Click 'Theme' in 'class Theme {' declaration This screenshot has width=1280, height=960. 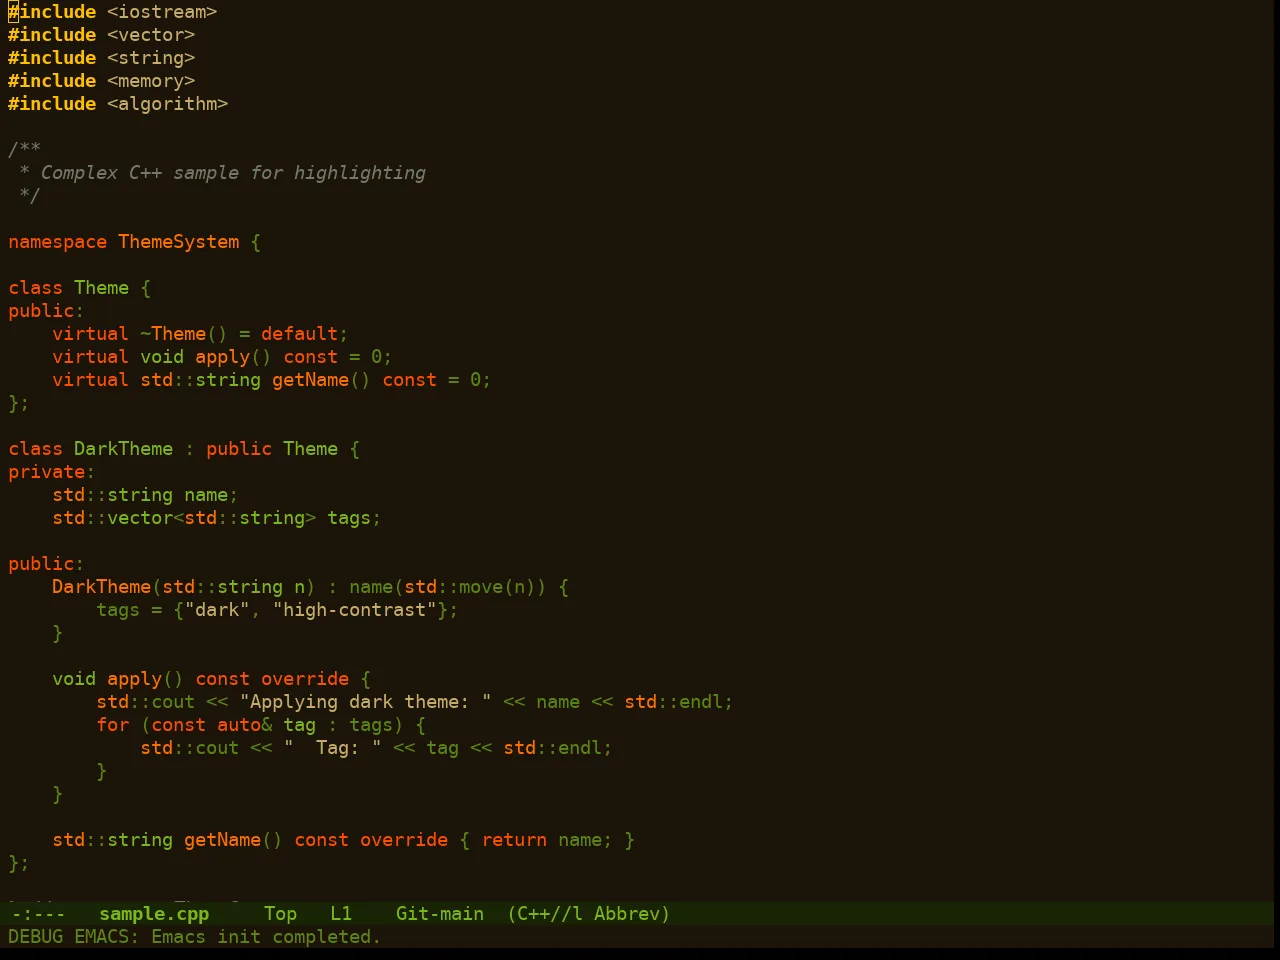click(x=101, y=288)
